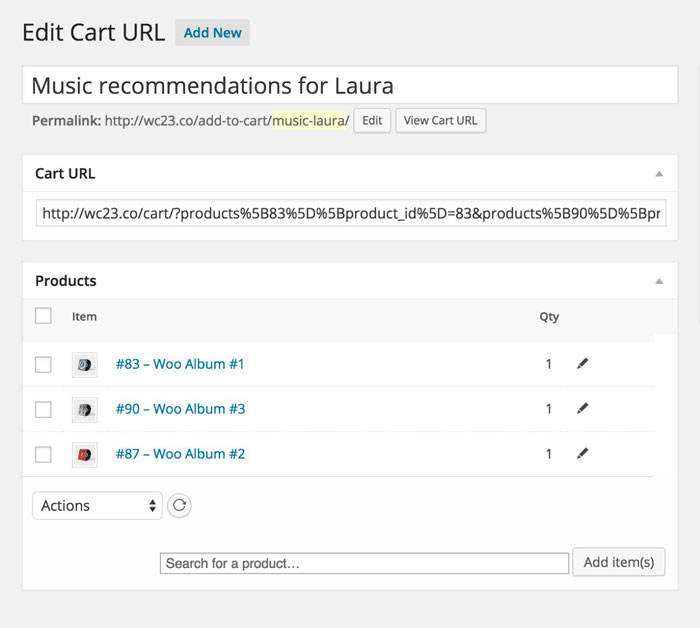Click the pencil edit icon for Woo Album #2
The image size is (700, 628).
(583, 453)
